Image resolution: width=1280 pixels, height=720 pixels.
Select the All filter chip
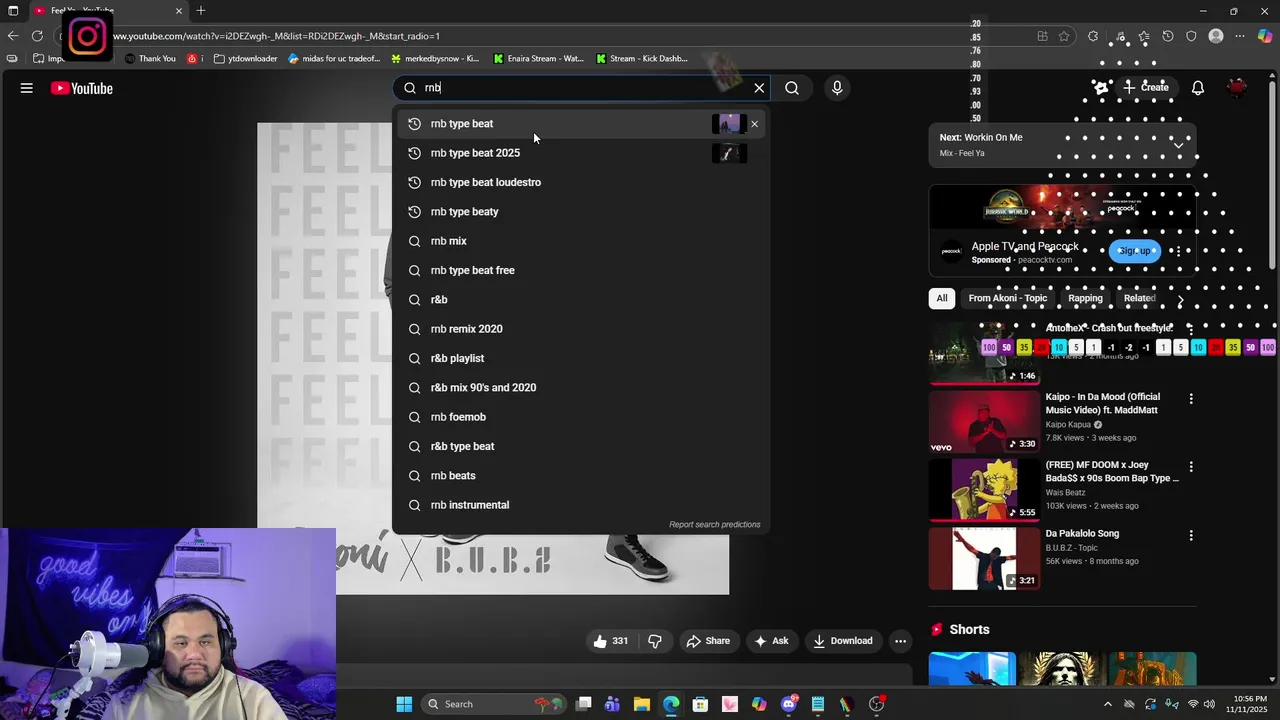942,298
